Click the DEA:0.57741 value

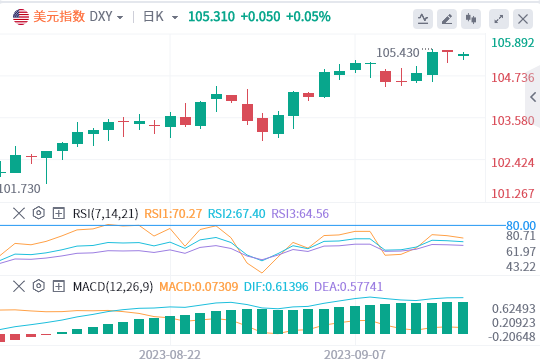pyautogui.click(x=349, y=287)
